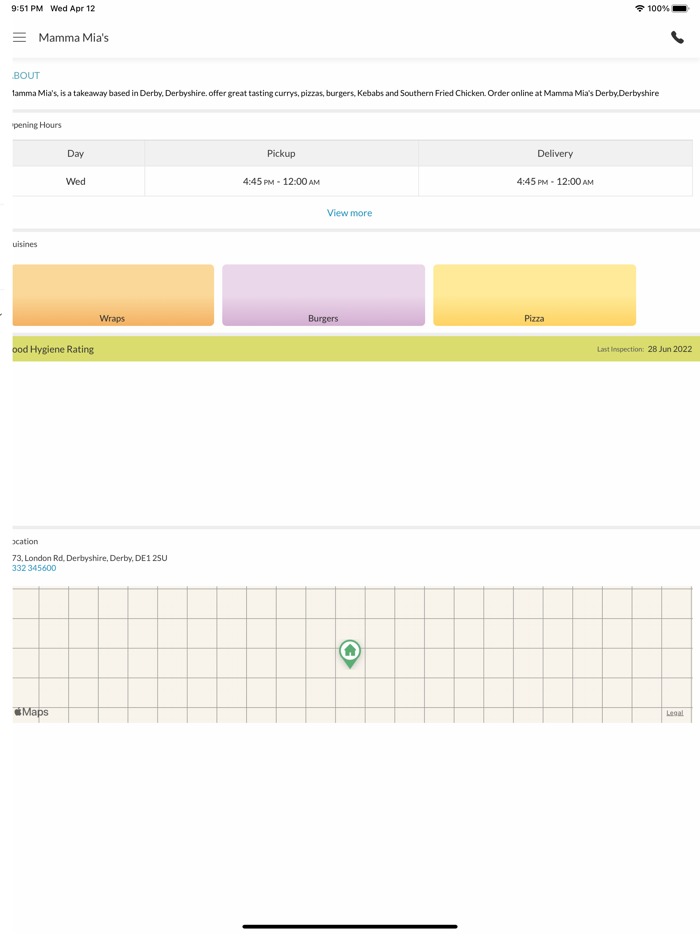Click the Cuisines section label
Image resolution: width=700 pixels, height=934 pixels.
24,244
